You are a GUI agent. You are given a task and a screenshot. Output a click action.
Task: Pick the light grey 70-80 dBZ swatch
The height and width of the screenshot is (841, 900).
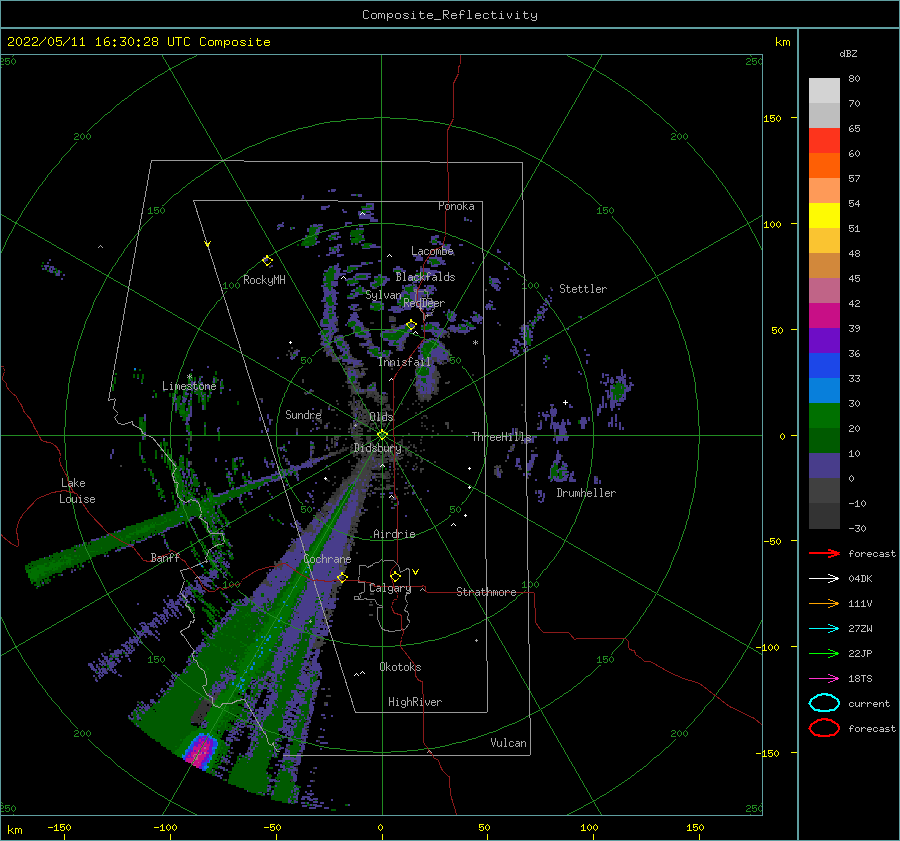point(824,91)
